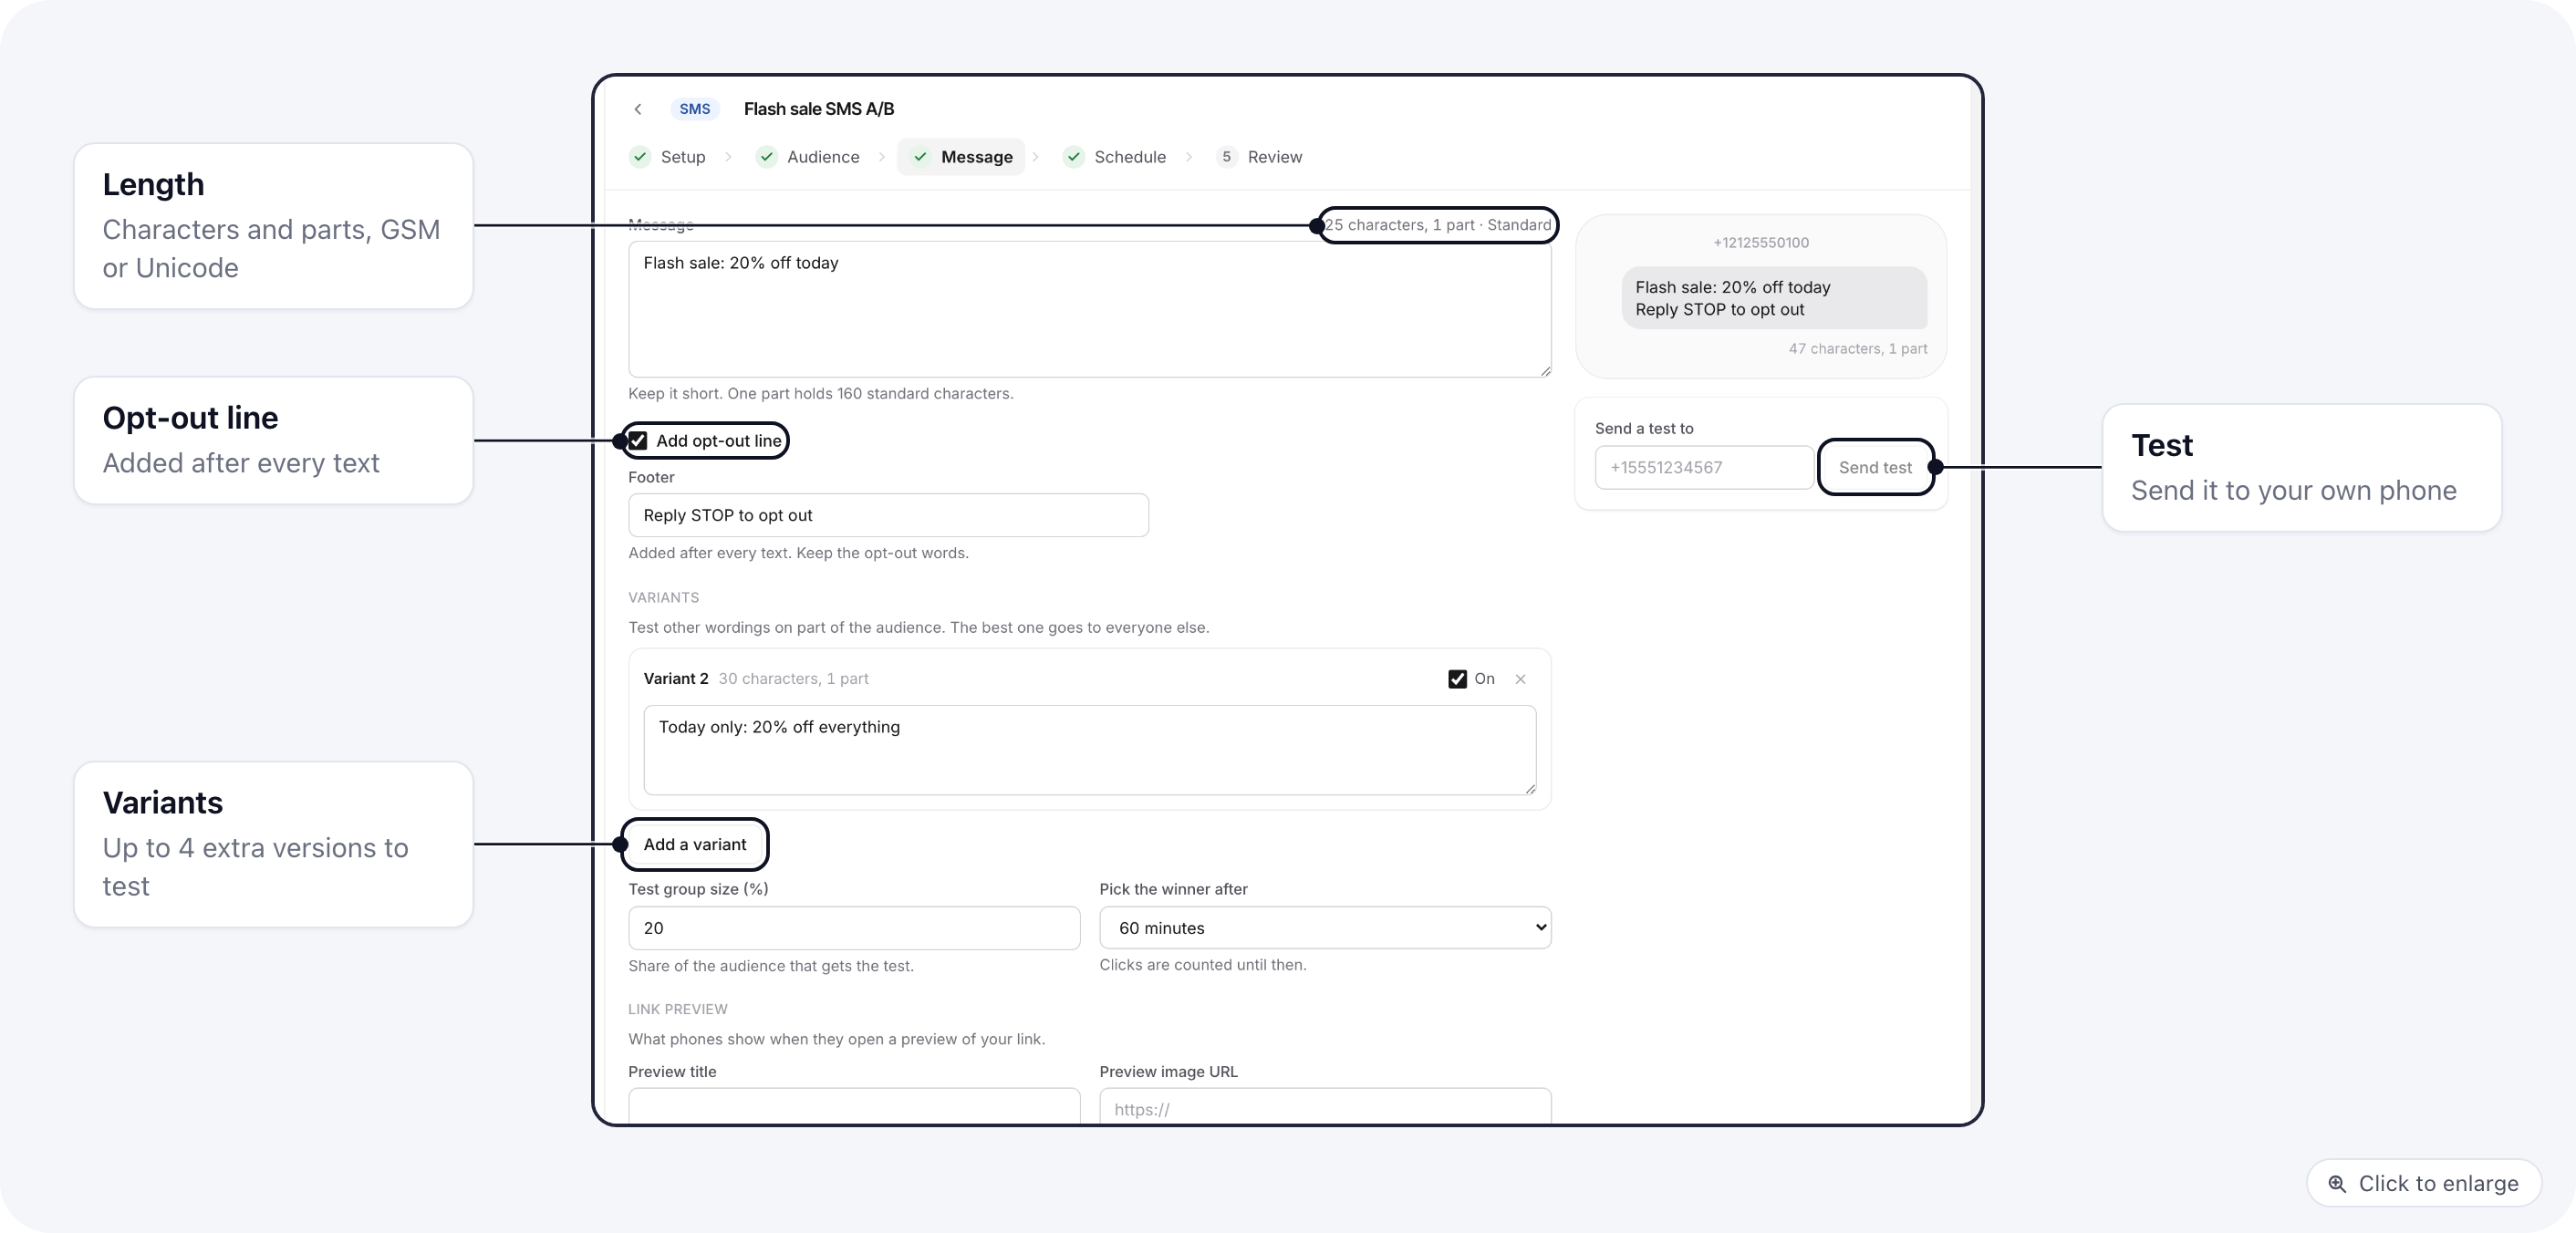Click the Flash sale SMS A/B title
The image size is (2576, 1233).
click(819, 109)
